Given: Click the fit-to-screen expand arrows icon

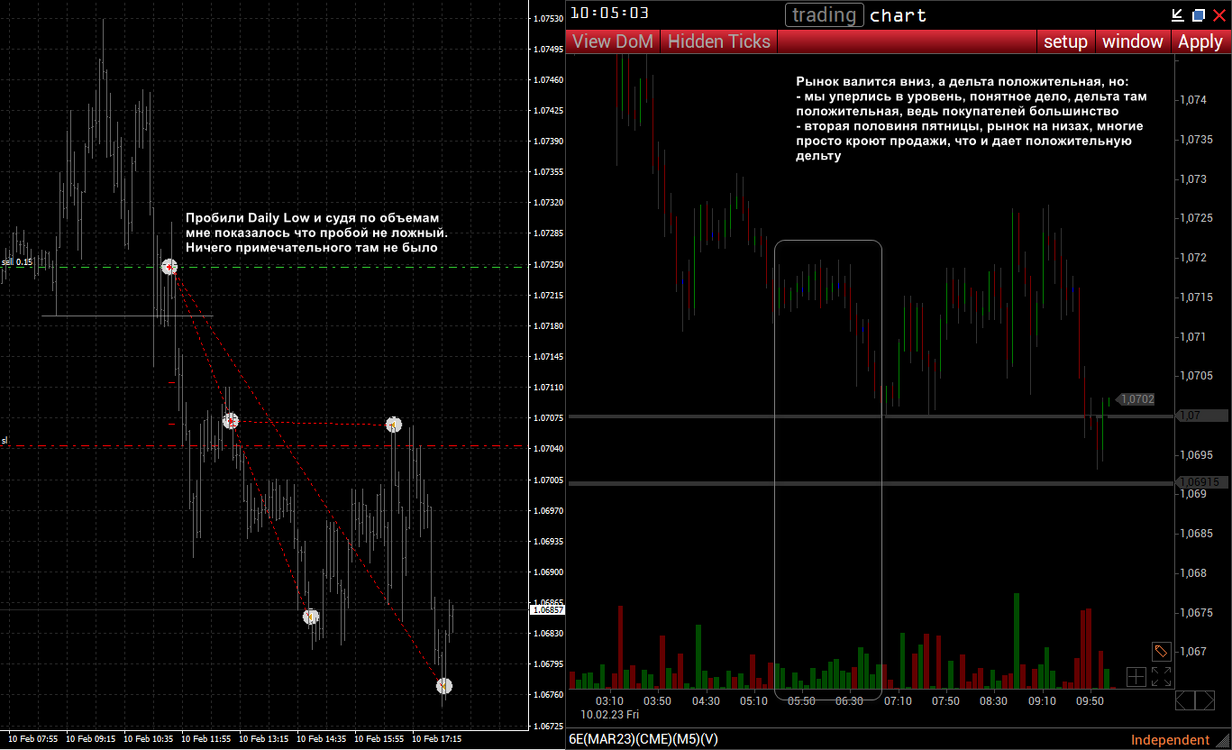Looking at the screenshot, I should pyautogui.click(x=1161, y=677).
